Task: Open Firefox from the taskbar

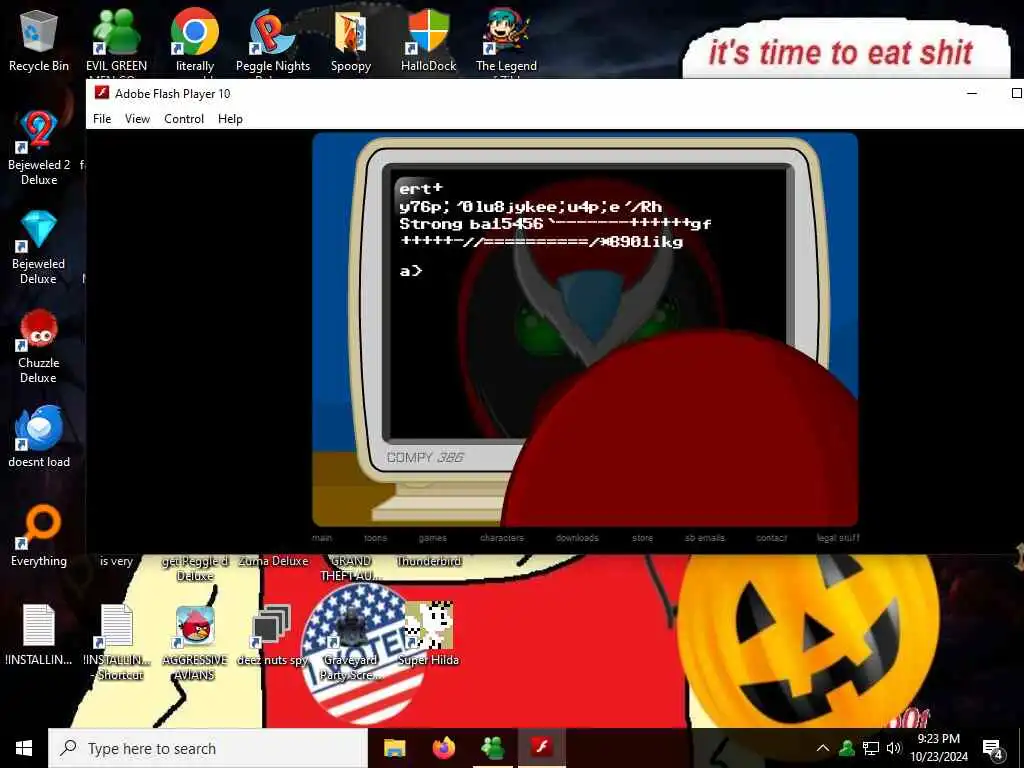Action: click(443, 748)
